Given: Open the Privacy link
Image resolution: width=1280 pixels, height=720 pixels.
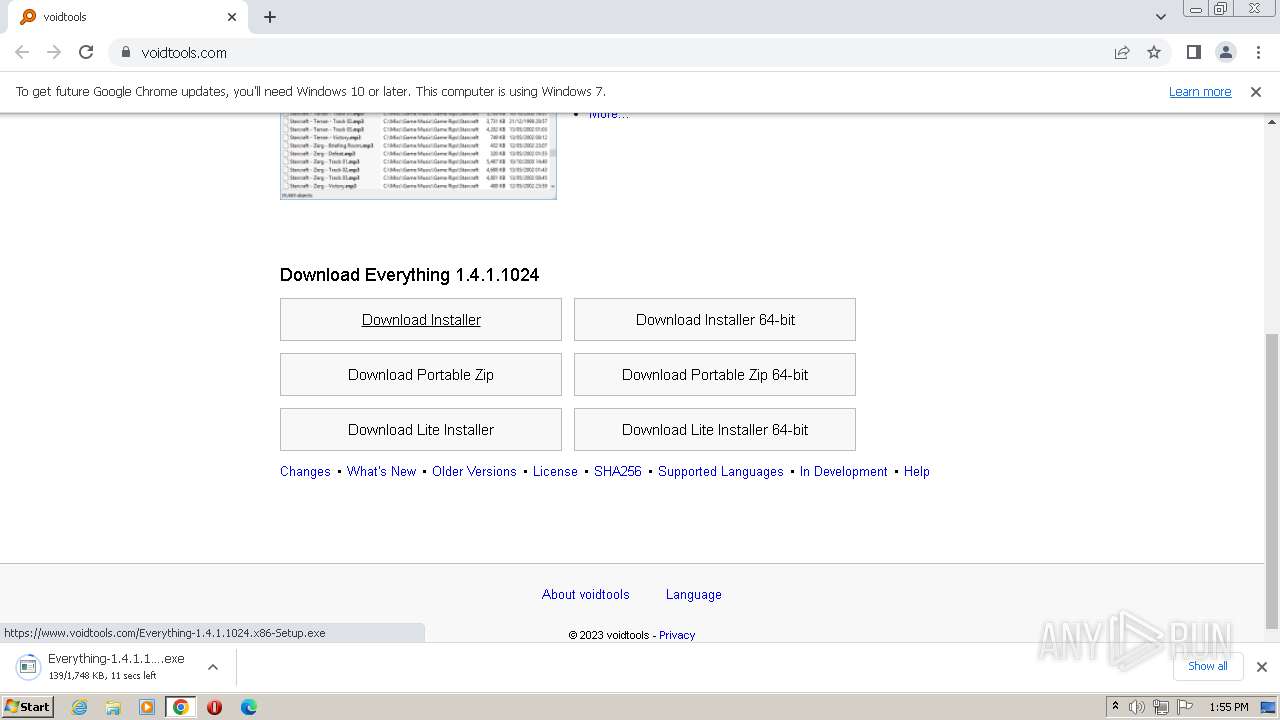Looking at the screenshot, I should [x=677, y=635].
